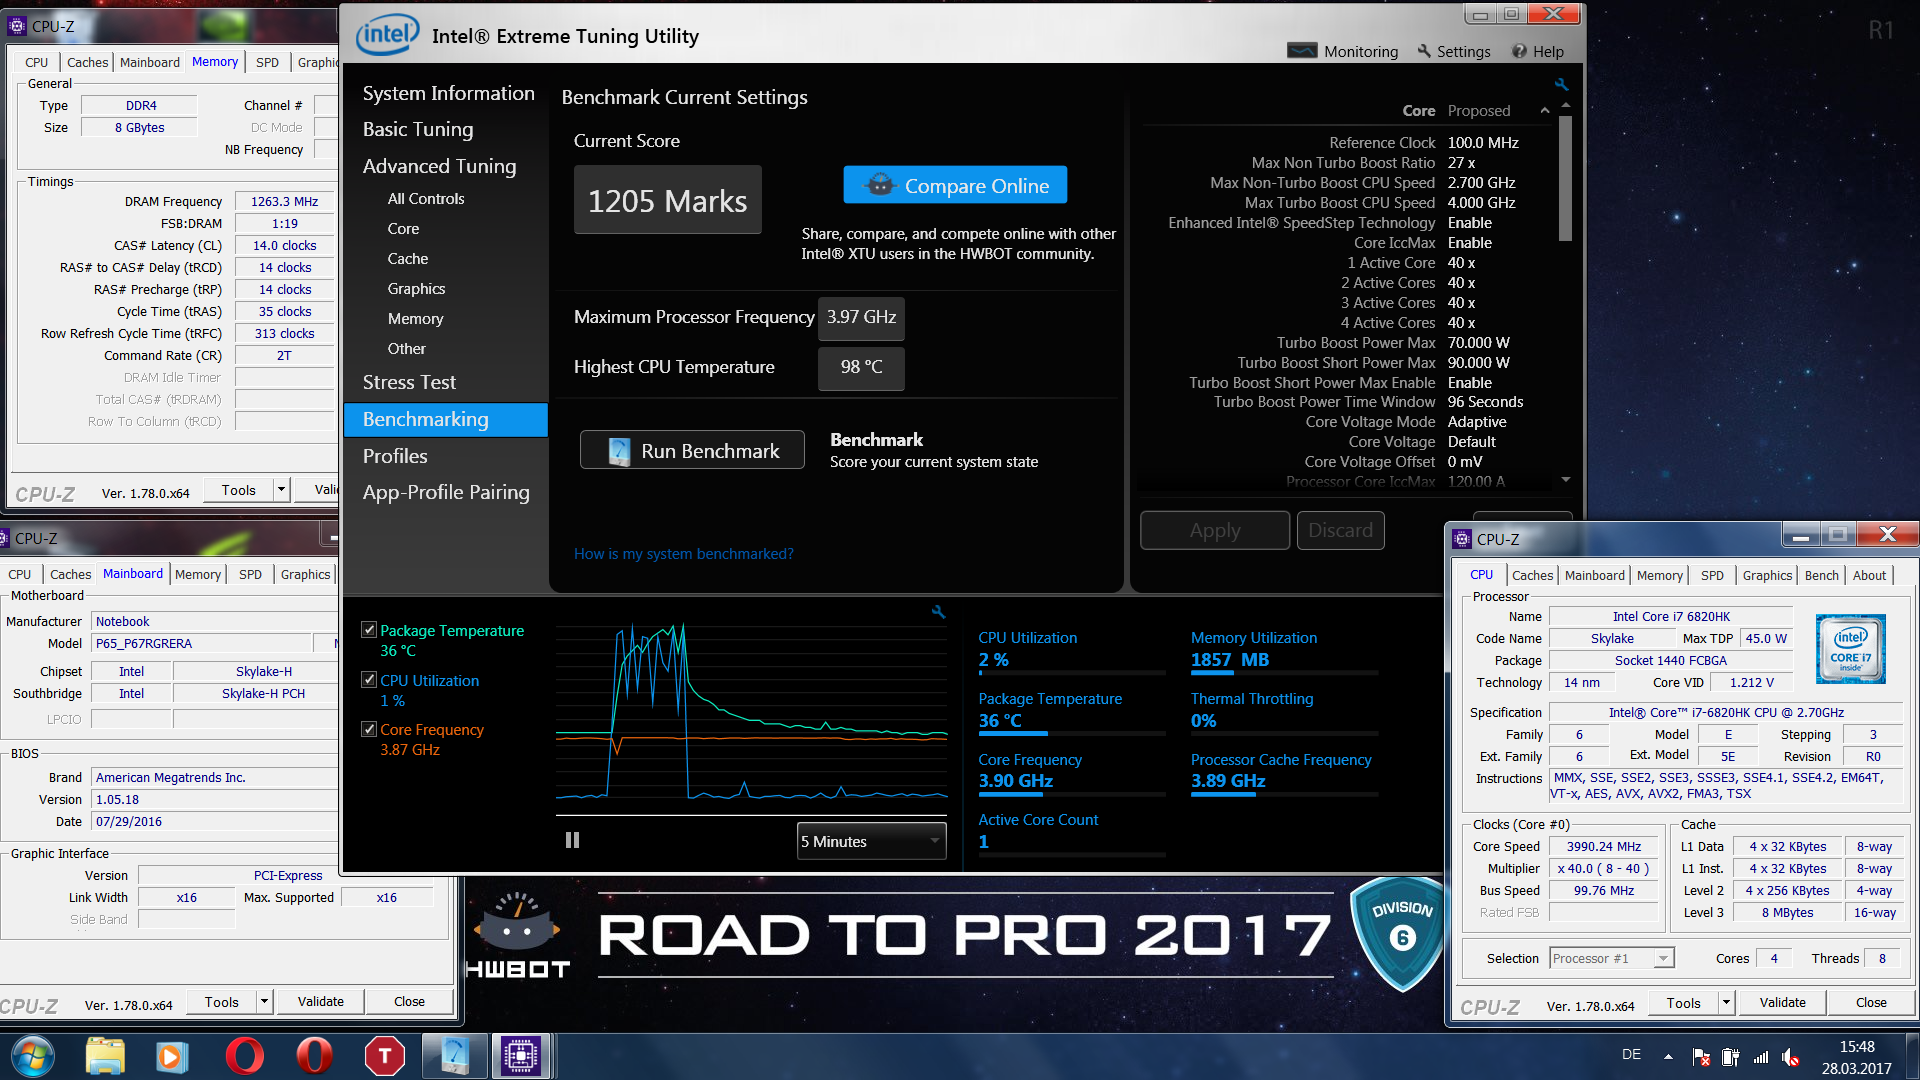Open the Selection Processor #1 dropdown in CPU-Z
The width and height of the screenshot is (1920, 1080).
(1611, 958)
